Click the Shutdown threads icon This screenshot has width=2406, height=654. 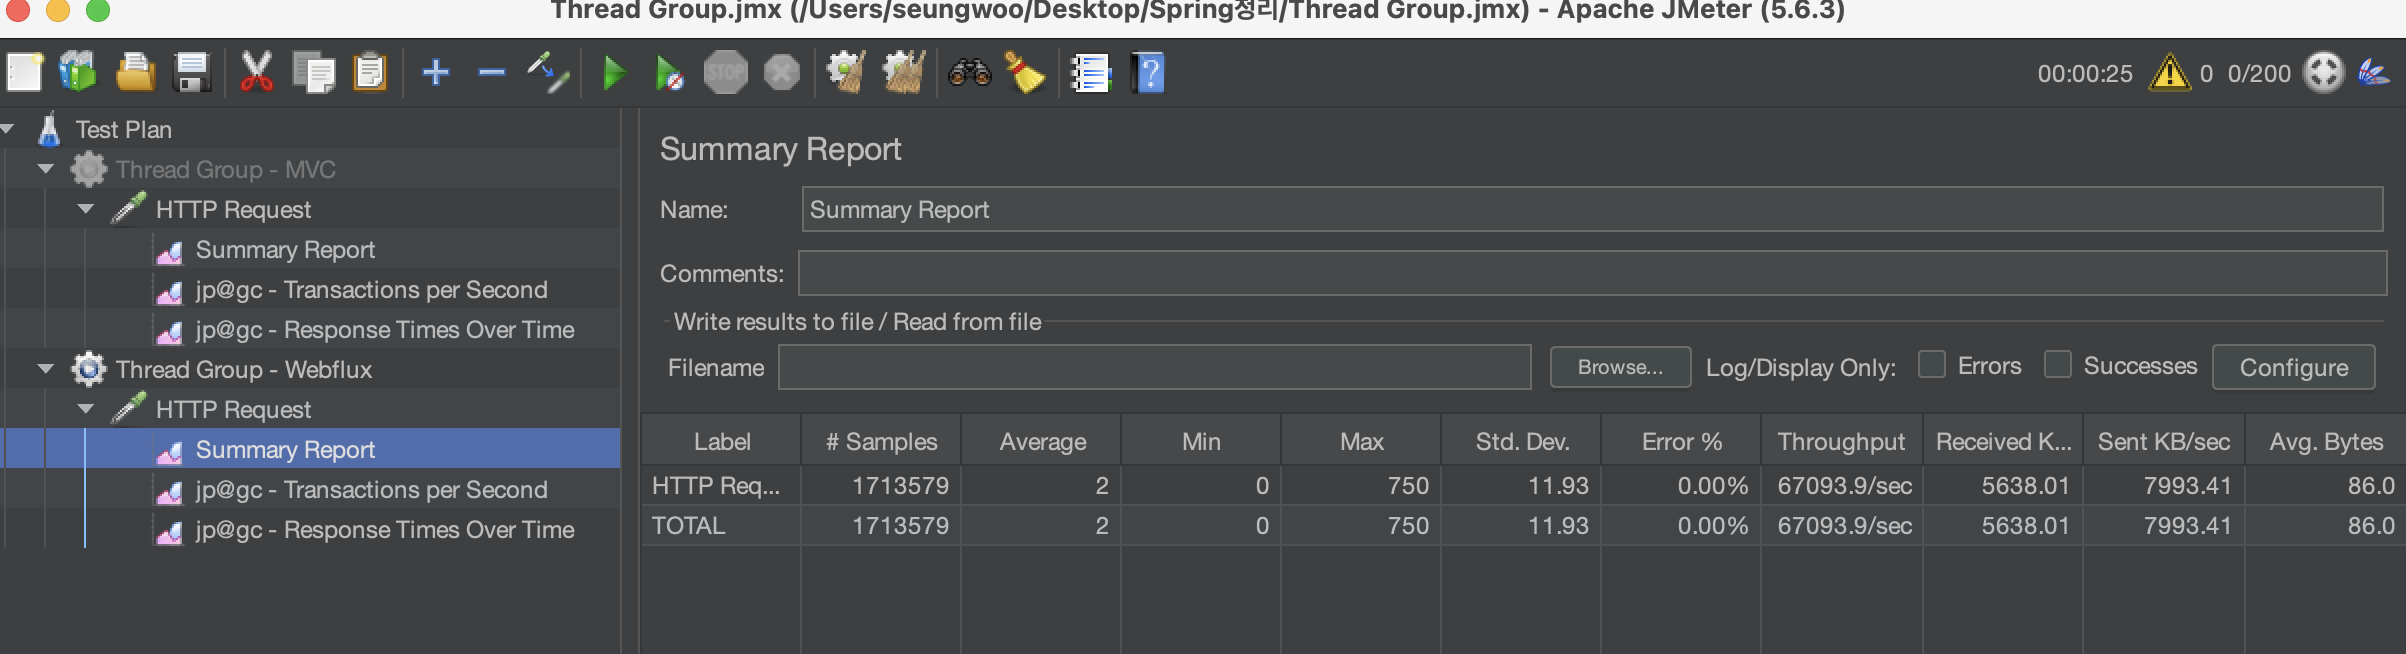tap(782, 72)
